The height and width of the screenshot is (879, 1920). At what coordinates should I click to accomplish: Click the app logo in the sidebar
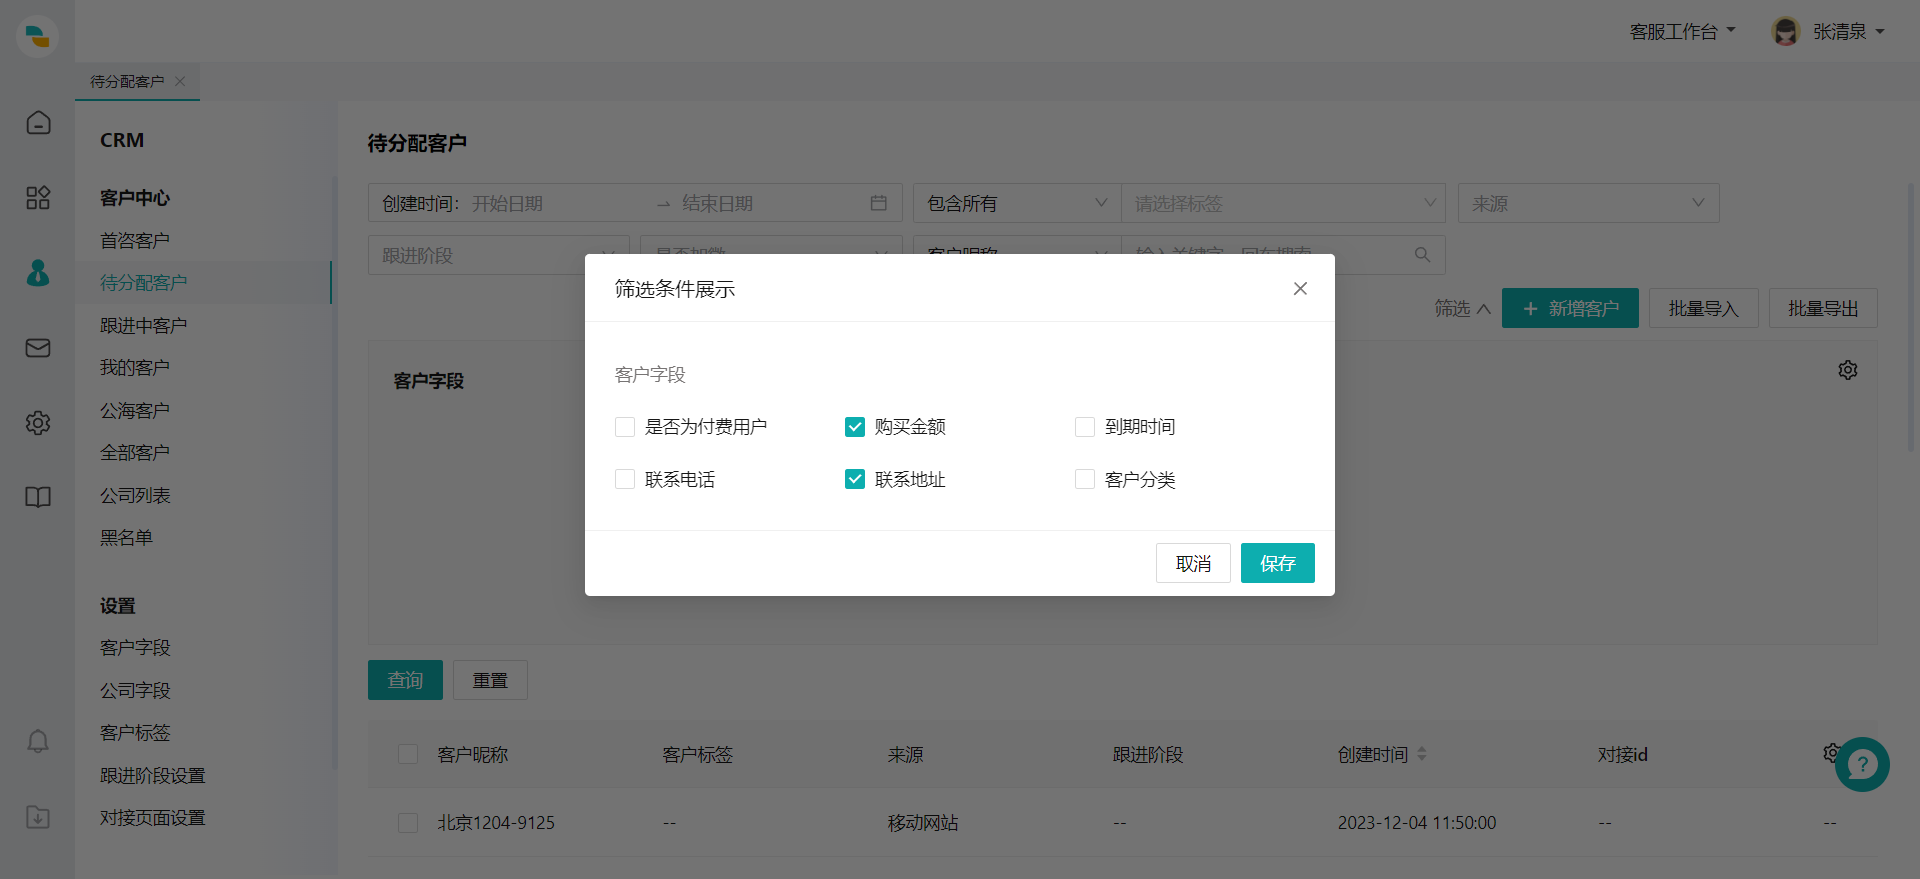click(x=37, y=37)
